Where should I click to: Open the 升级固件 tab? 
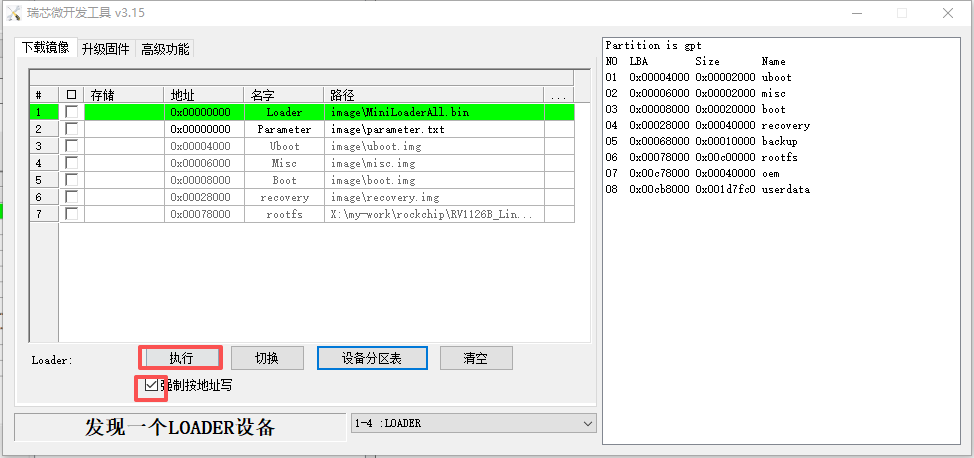pyautogui.click(x=106, y=49)
